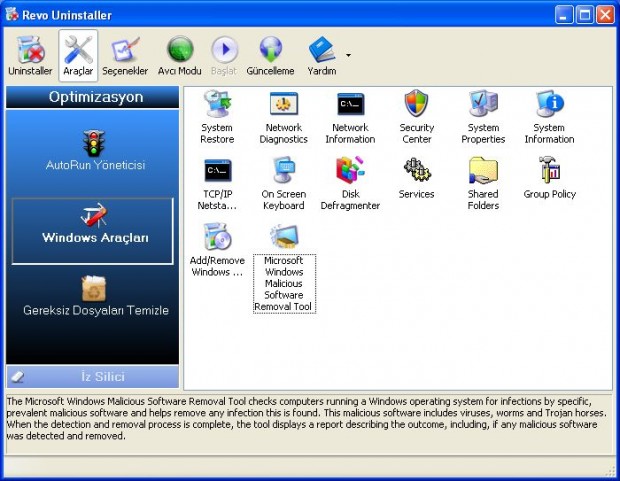Expand the dropdown arrow beside Yardım

[348, 55]
